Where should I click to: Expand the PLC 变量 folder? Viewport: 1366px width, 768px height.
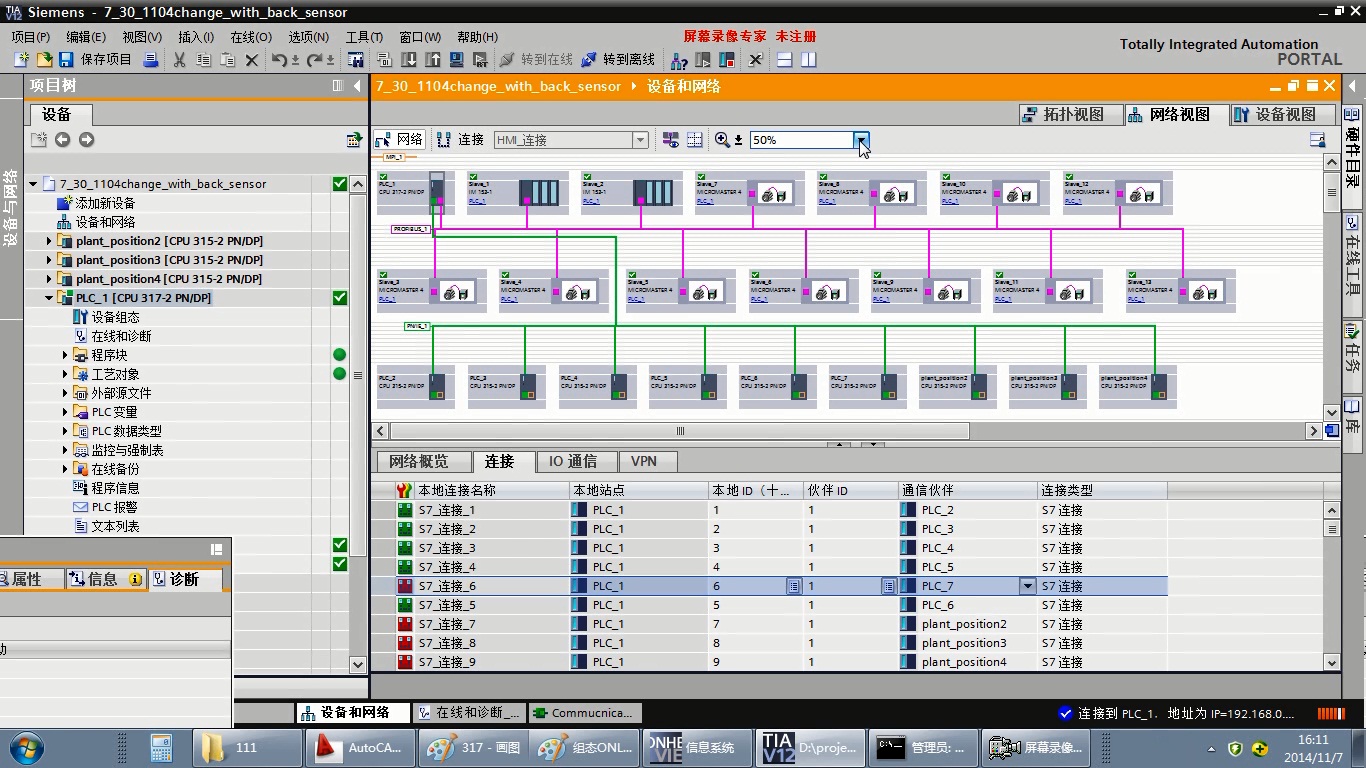pyautogui.click(x=65, y=412)
